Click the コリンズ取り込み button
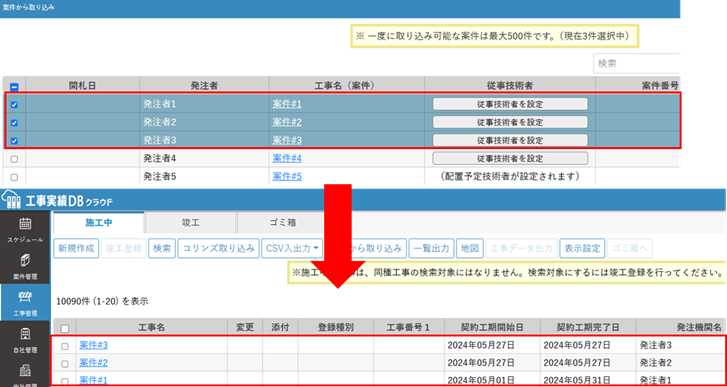The height and width of the screenshot is (387, 727). [x=218, y=248]
